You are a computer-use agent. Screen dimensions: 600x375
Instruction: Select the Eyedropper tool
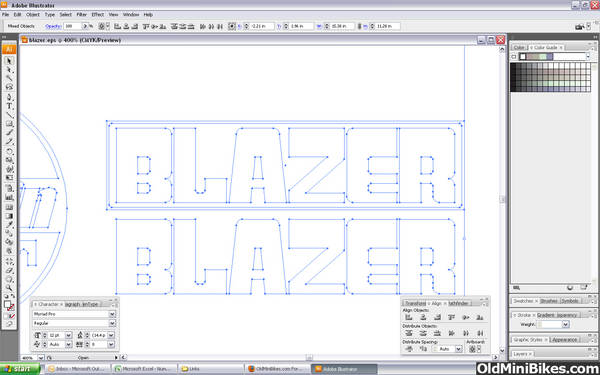(10, 224)
